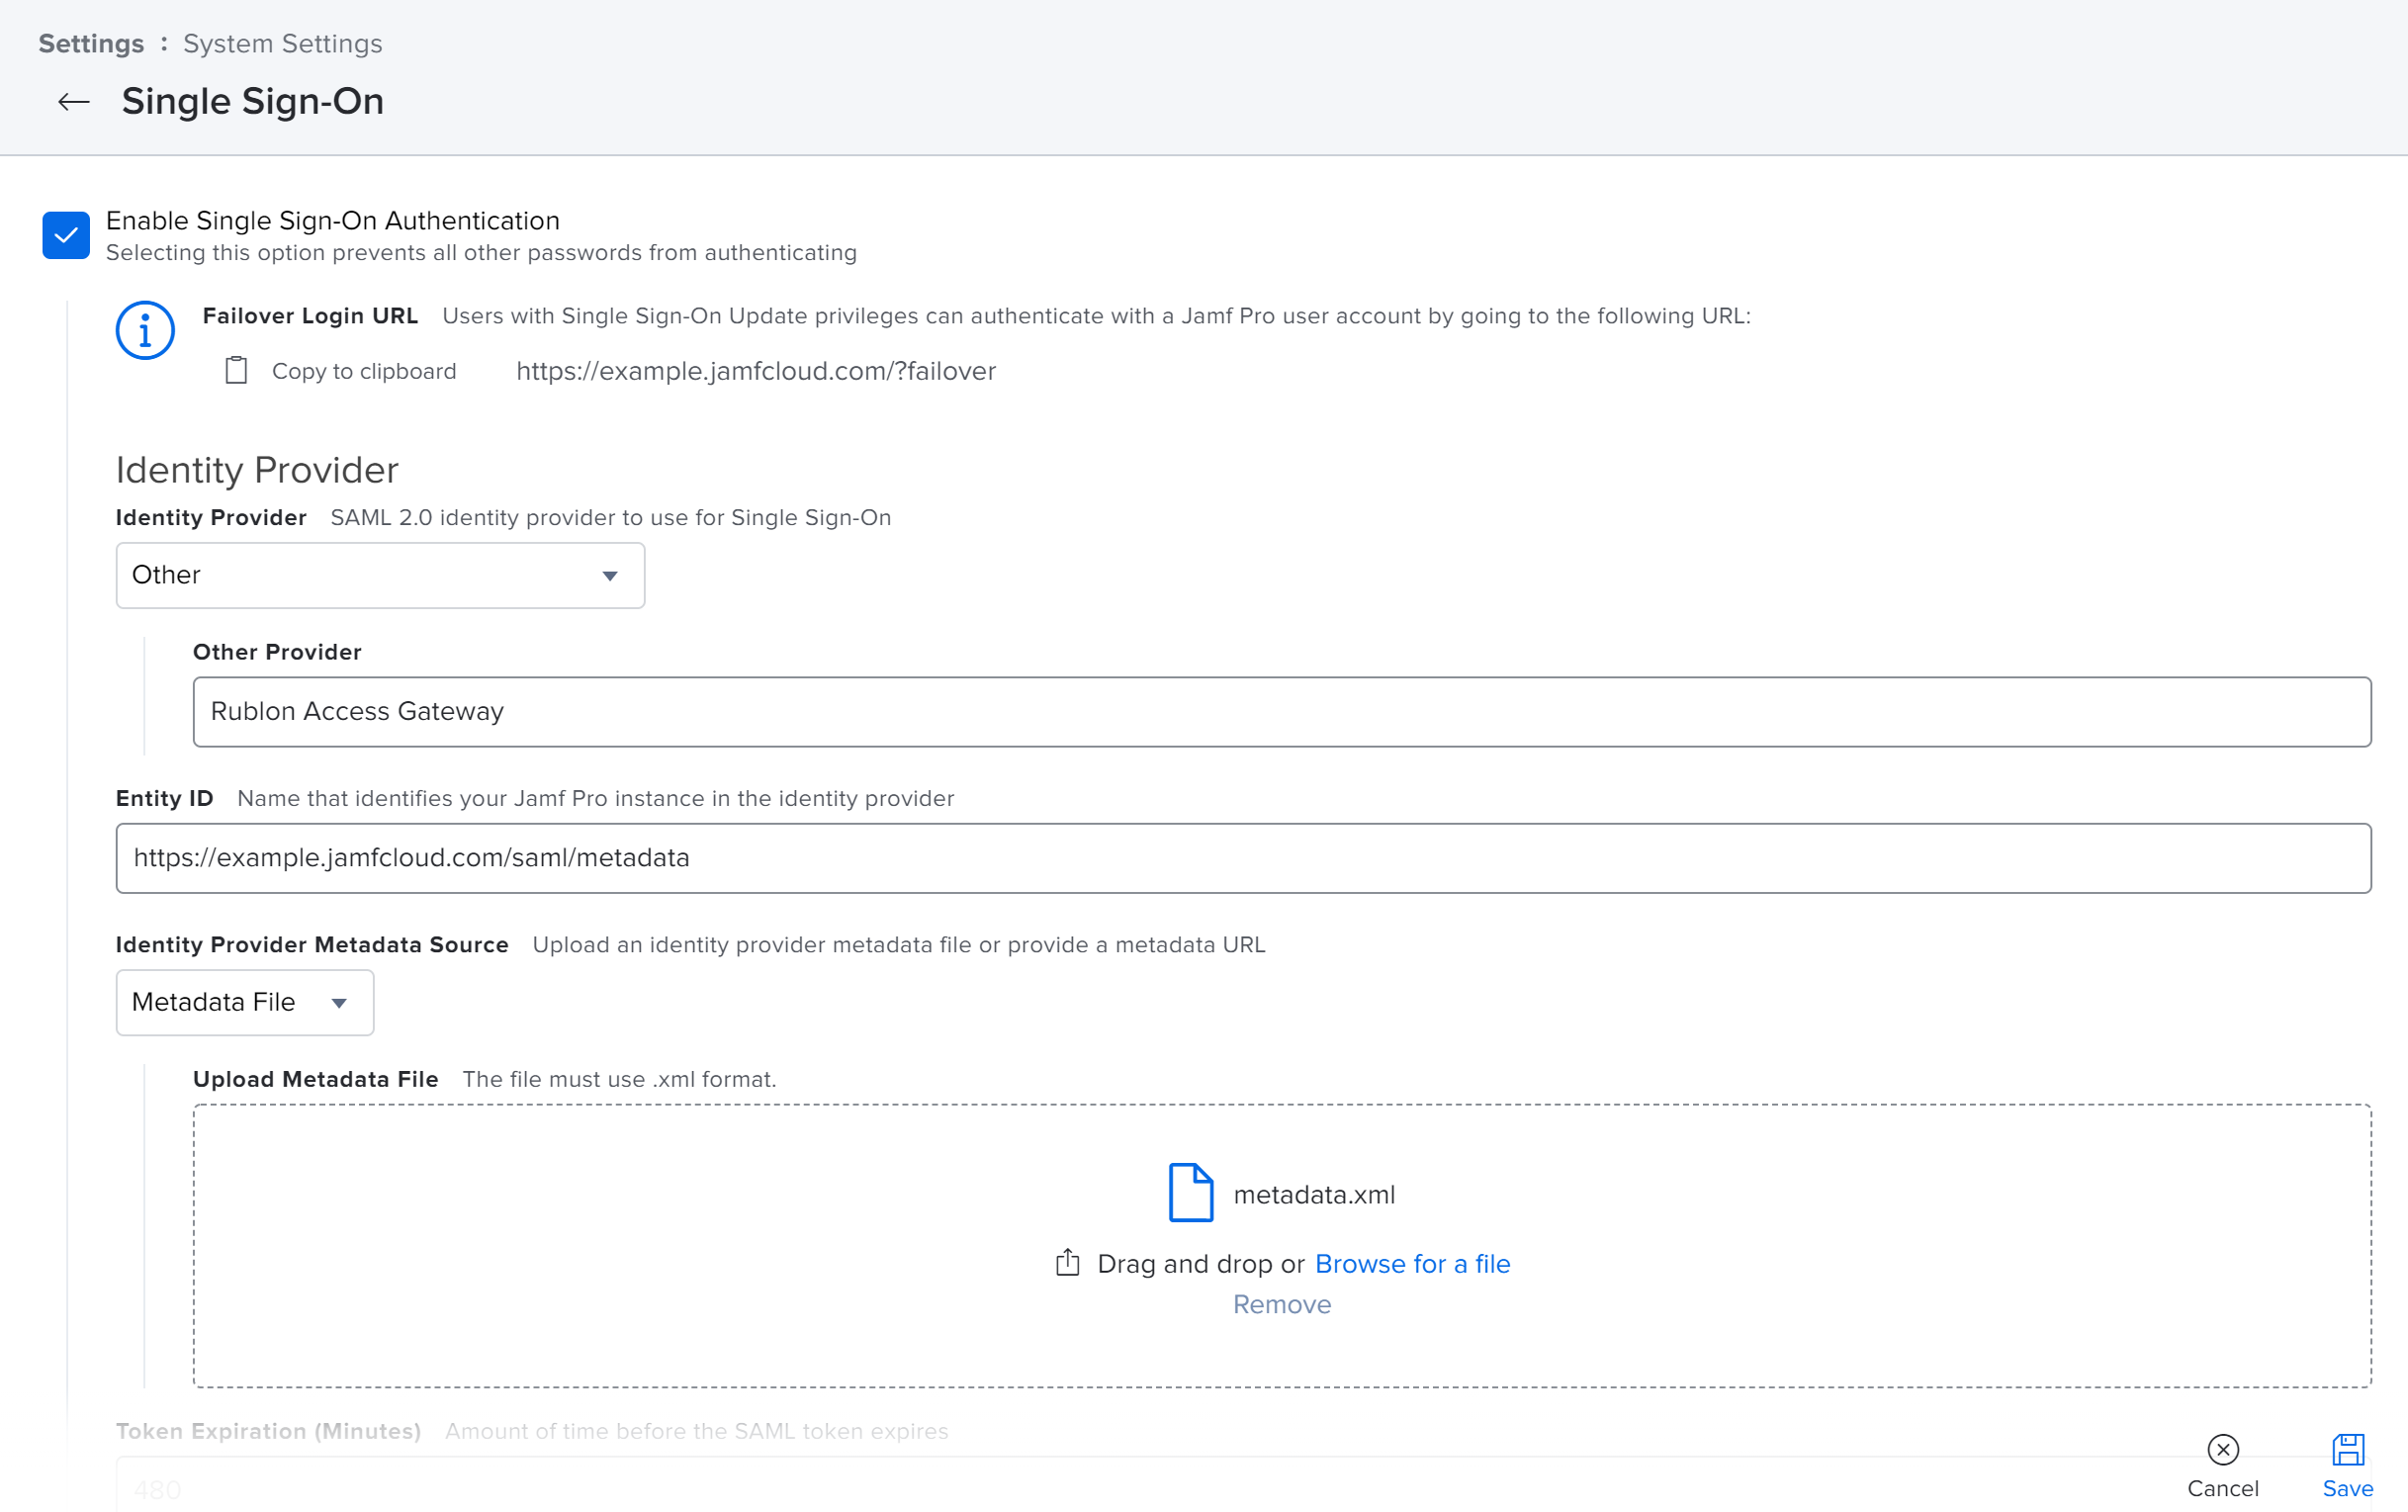Click the Failover Login info icon
The image size is (2408, 1512).
(x=145, y=331)
